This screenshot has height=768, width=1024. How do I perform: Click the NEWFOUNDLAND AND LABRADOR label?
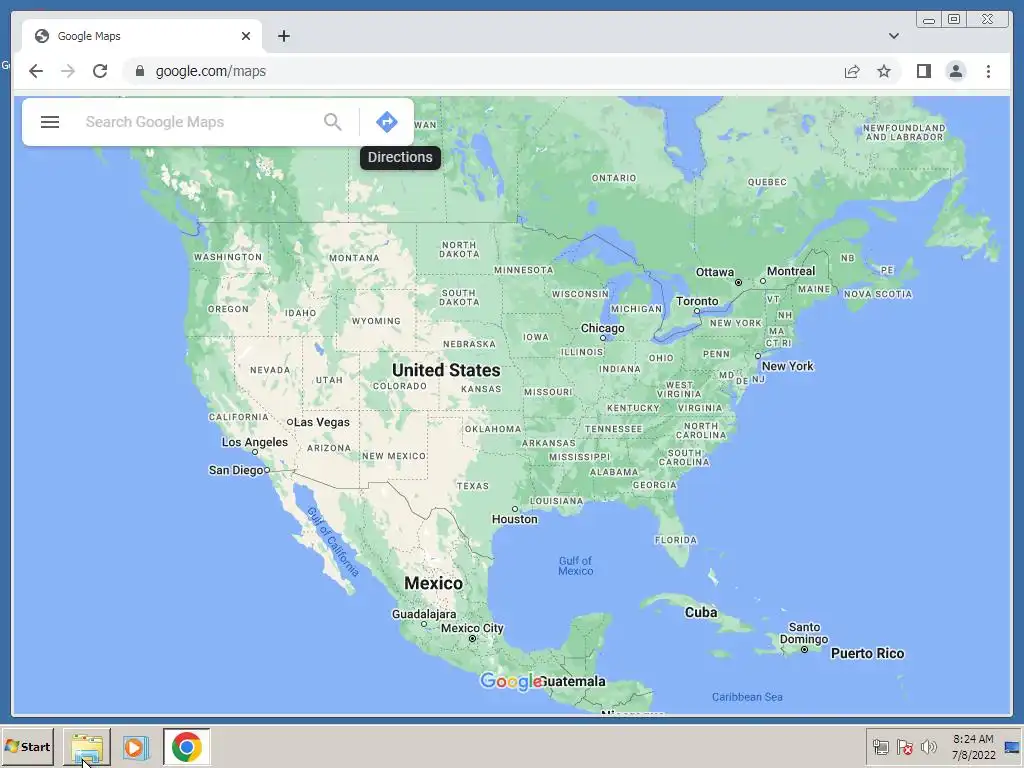click(x=904, y=133)
